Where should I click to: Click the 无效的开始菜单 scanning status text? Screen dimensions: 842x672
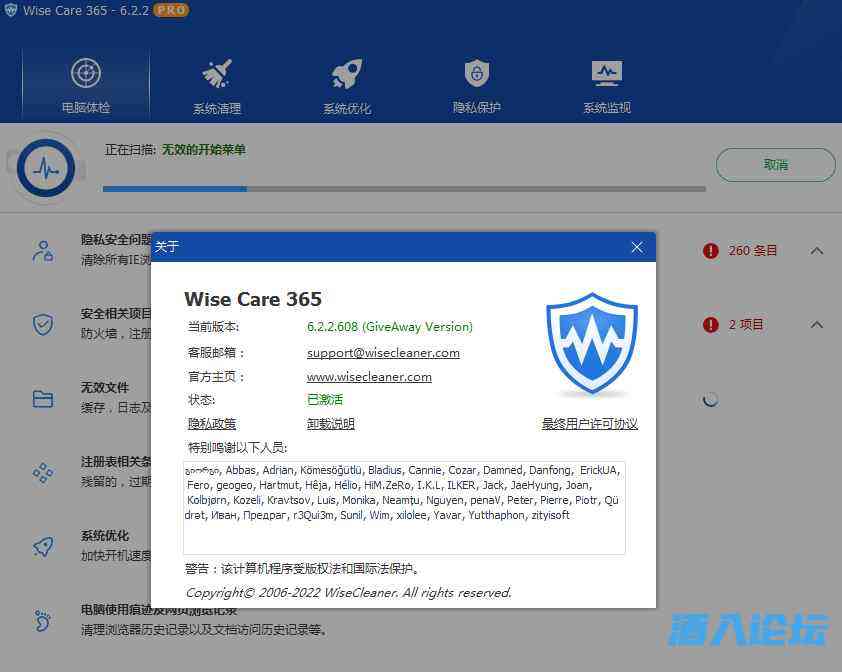click(x=204, y=150)
